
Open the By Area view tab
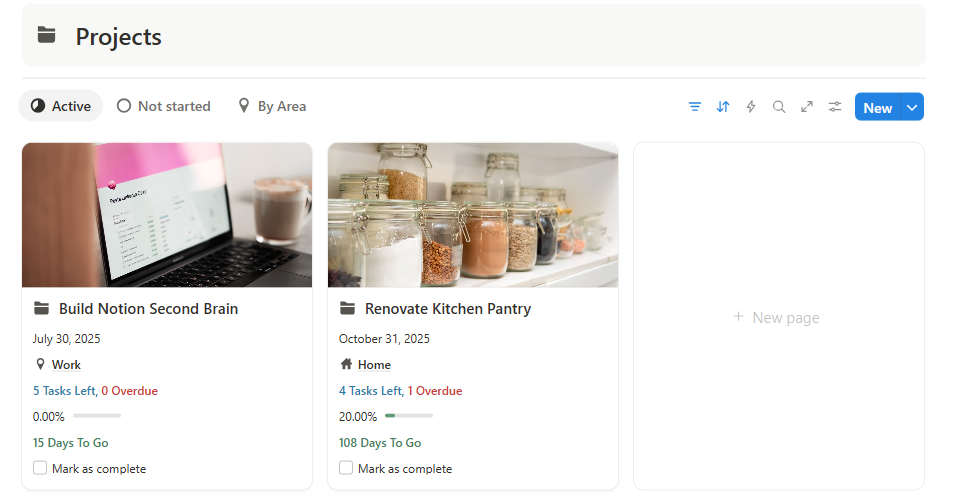tap(272, 106)
